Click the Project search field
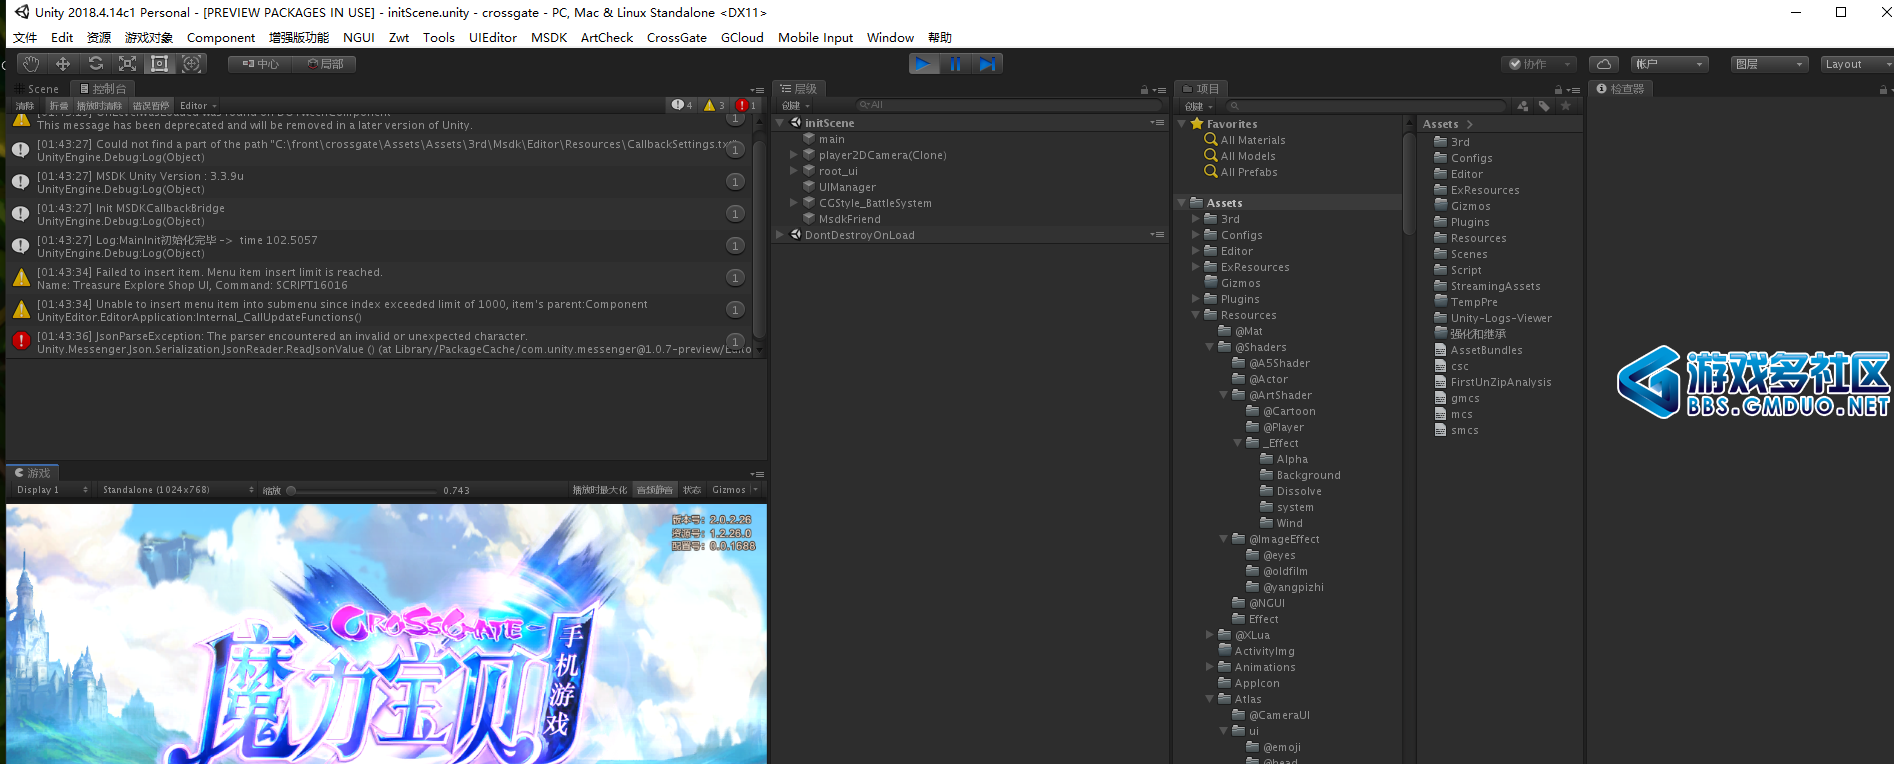 point(1366,106)
